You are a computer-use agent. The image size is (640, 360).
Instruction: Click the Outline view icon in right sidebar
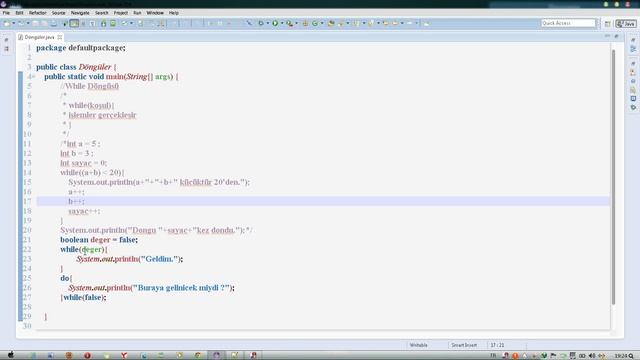pyautogui.click(x=633, y=49)
